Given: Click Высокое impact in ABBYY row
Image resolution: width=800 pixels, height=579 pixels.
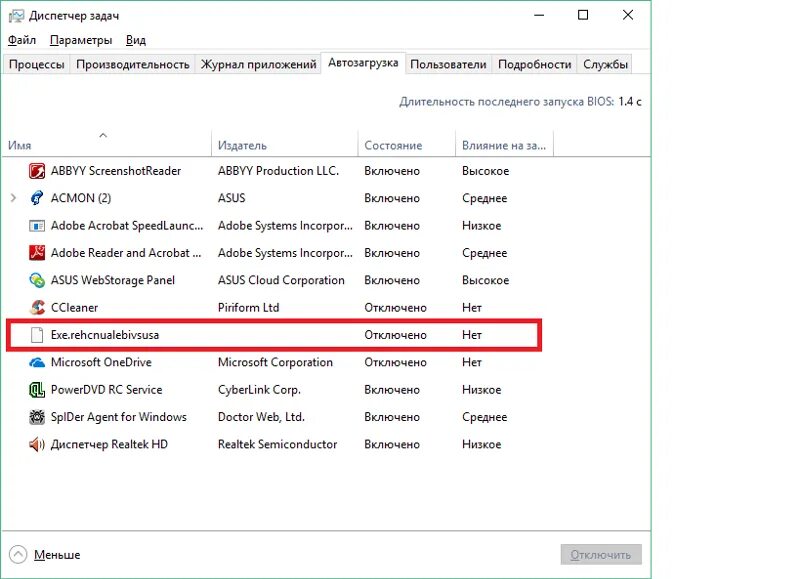Looking at the screenshot, I should tap(486, 171).
